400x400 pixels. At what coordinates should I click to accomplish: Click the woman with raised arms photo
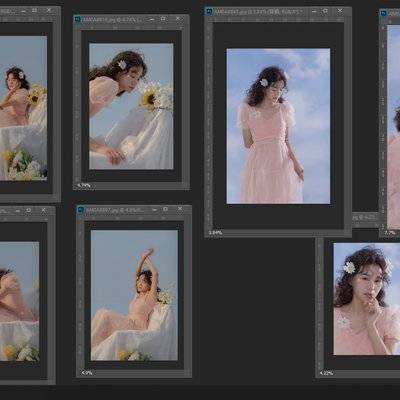pos(134,295)
